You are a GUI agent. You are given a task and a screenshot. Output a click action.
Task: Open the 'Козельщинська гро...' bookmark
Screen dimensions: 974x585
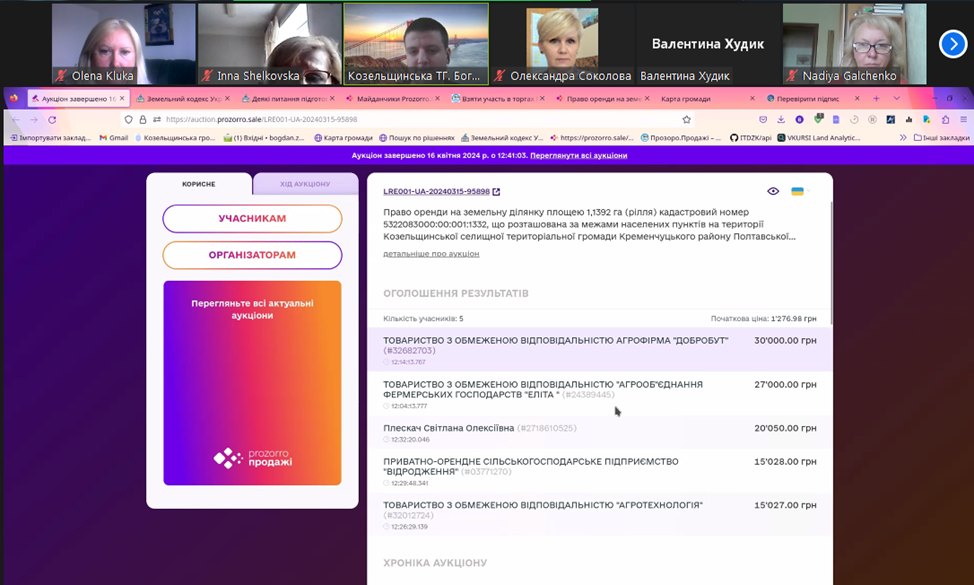[175, 138]
